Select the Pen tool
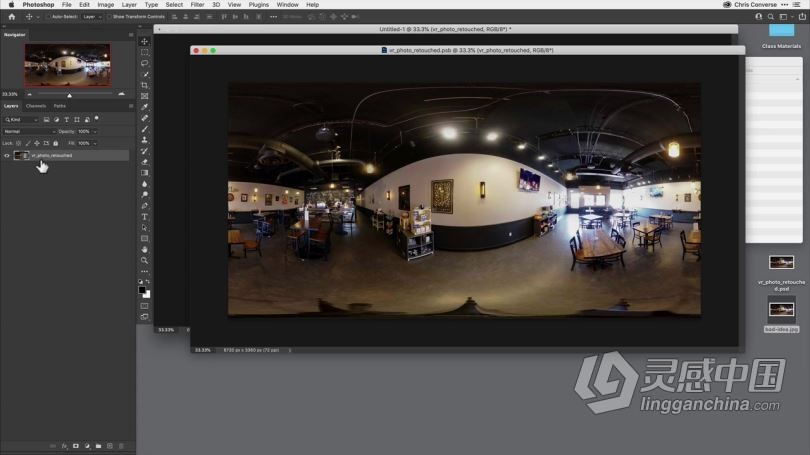The image size is (810, 455). click(x=145, y=206)
